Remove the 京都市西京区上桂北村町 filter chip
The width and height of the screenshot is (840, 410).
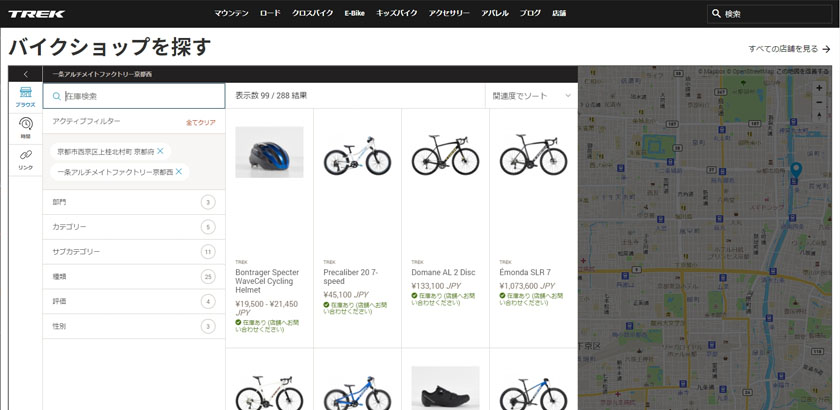160,151
